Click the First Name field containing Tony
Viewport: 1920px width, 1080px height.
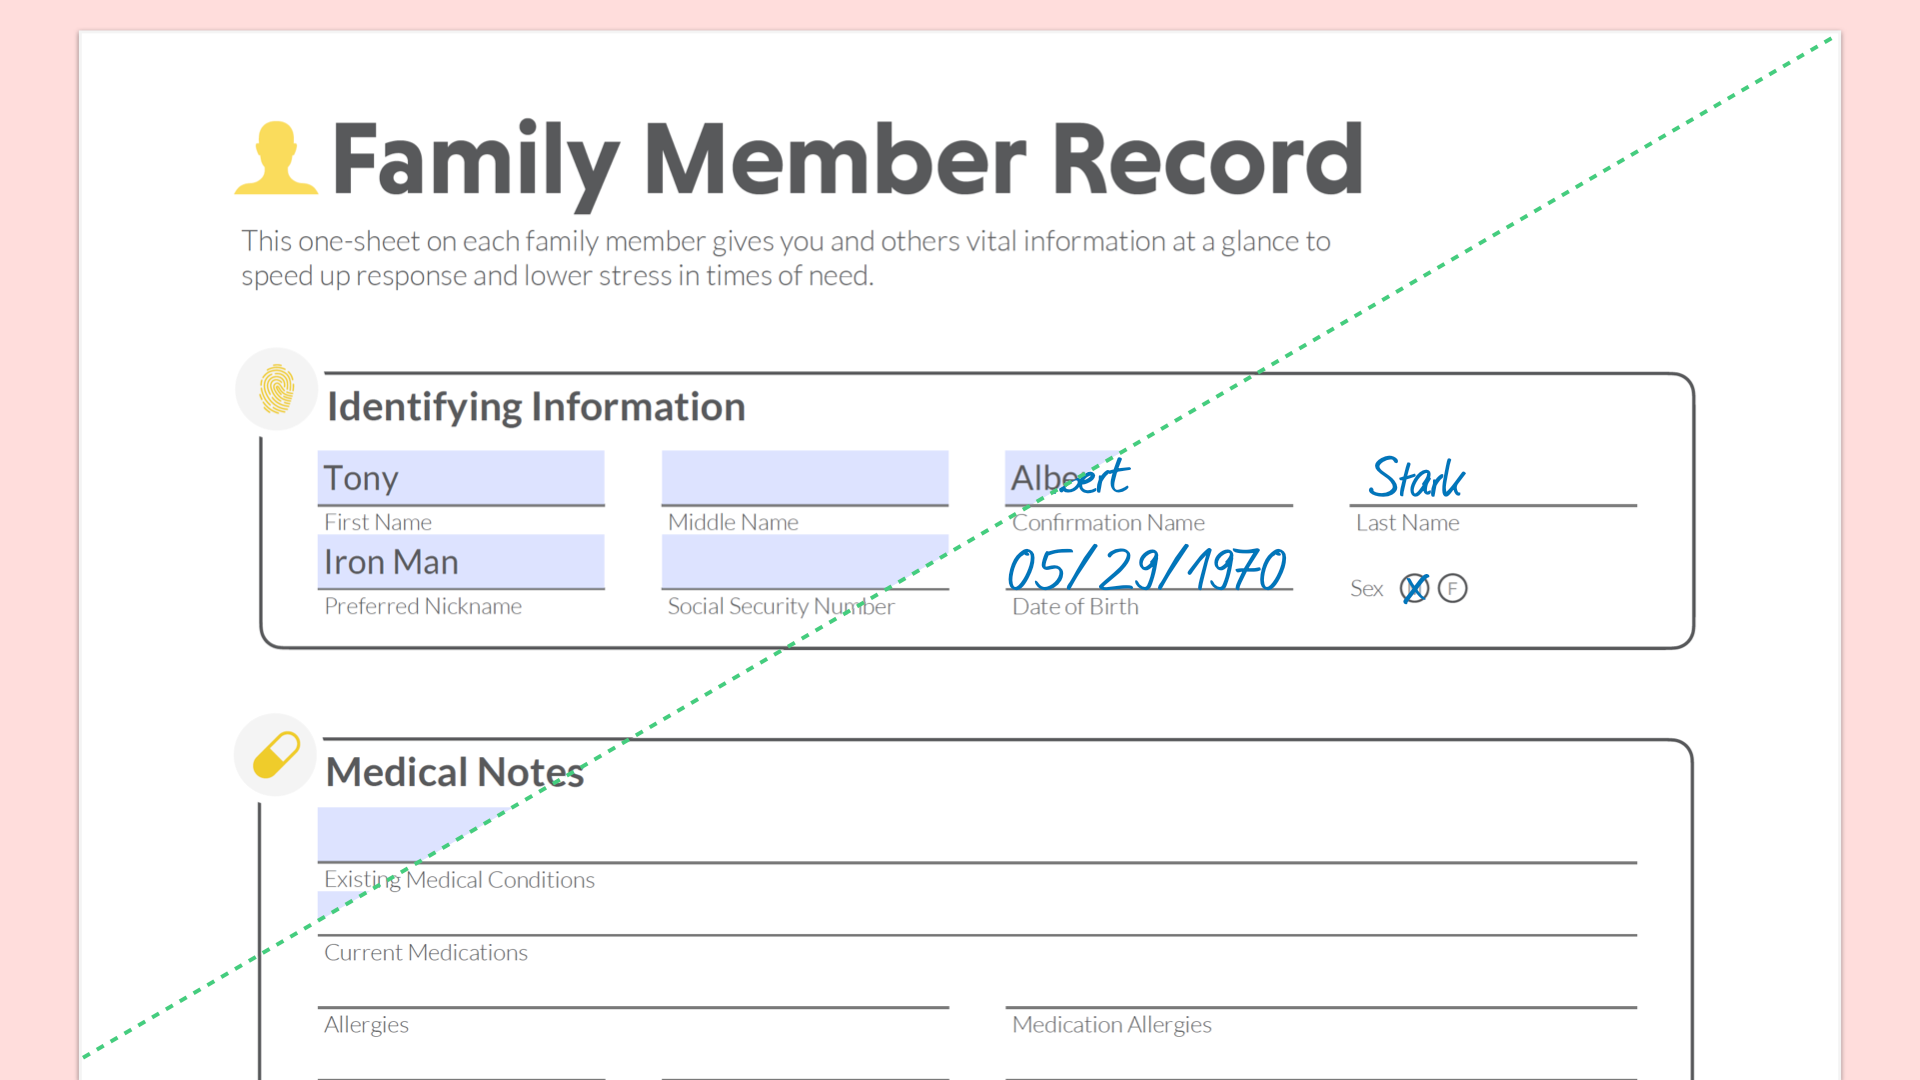[x=461, y=478]
